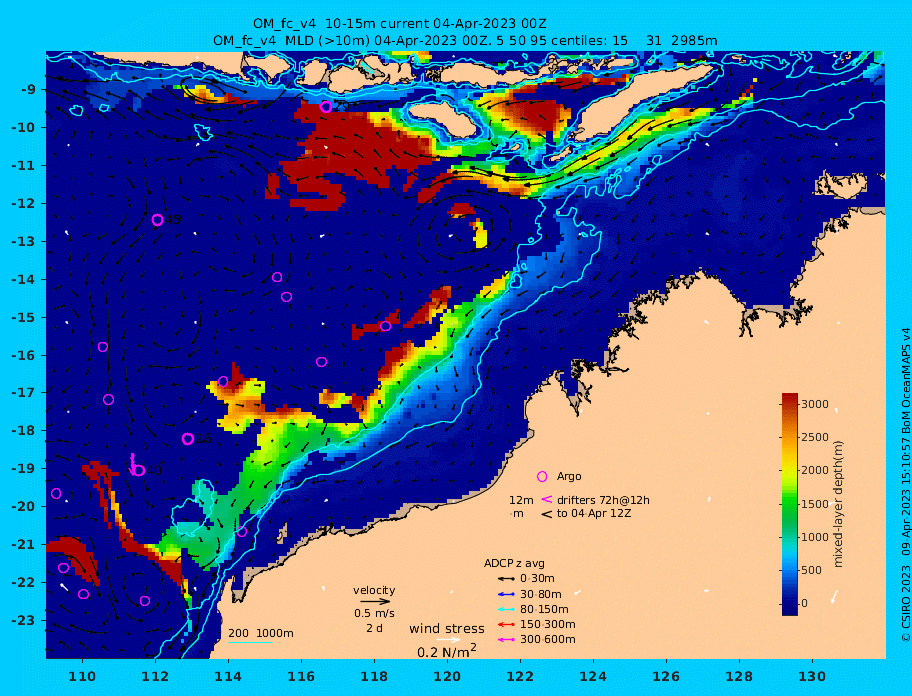
Task: Click the '10-15m current 04-Apr-2023 00Z' title line
Action: (400, 24)
